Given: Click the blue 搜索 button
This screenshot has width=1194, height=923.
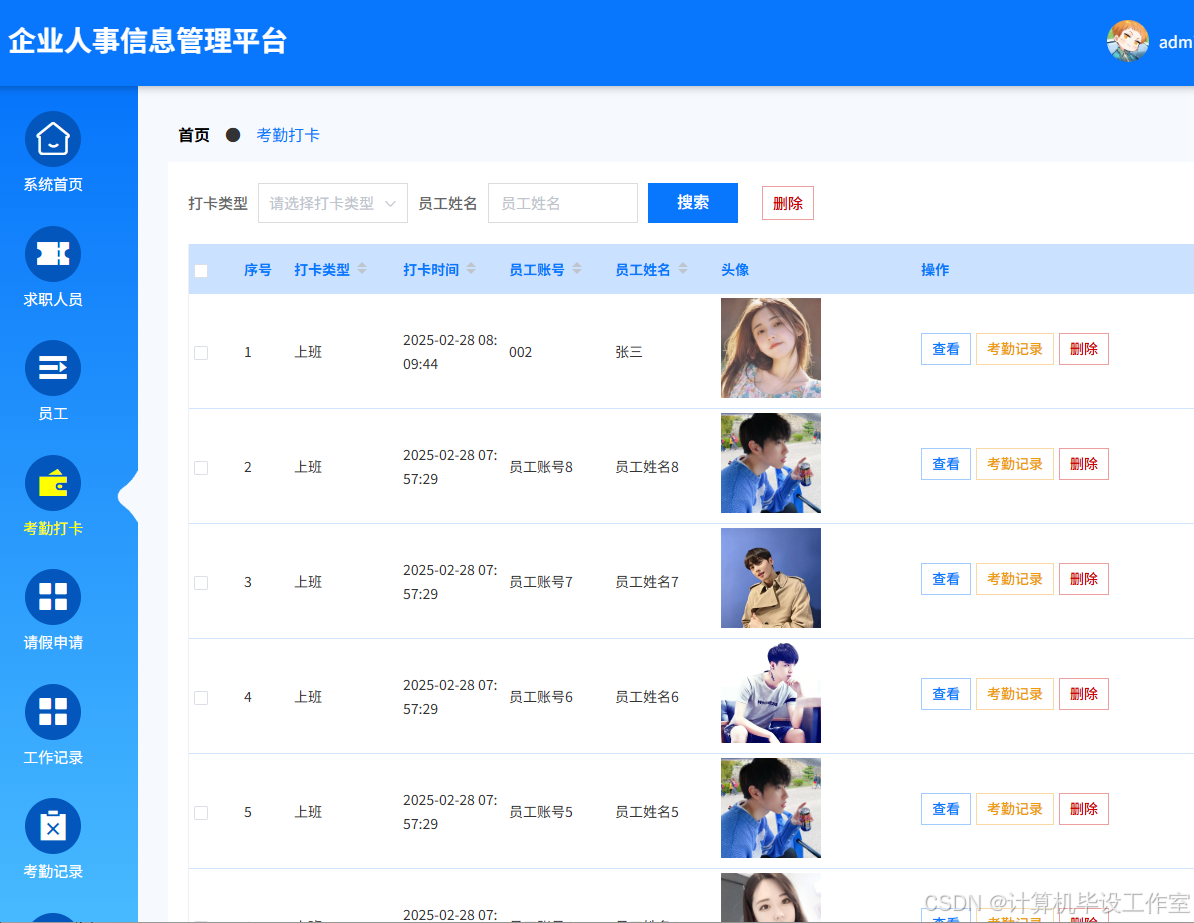Looking at the screenshot, I should click(693, 203).
